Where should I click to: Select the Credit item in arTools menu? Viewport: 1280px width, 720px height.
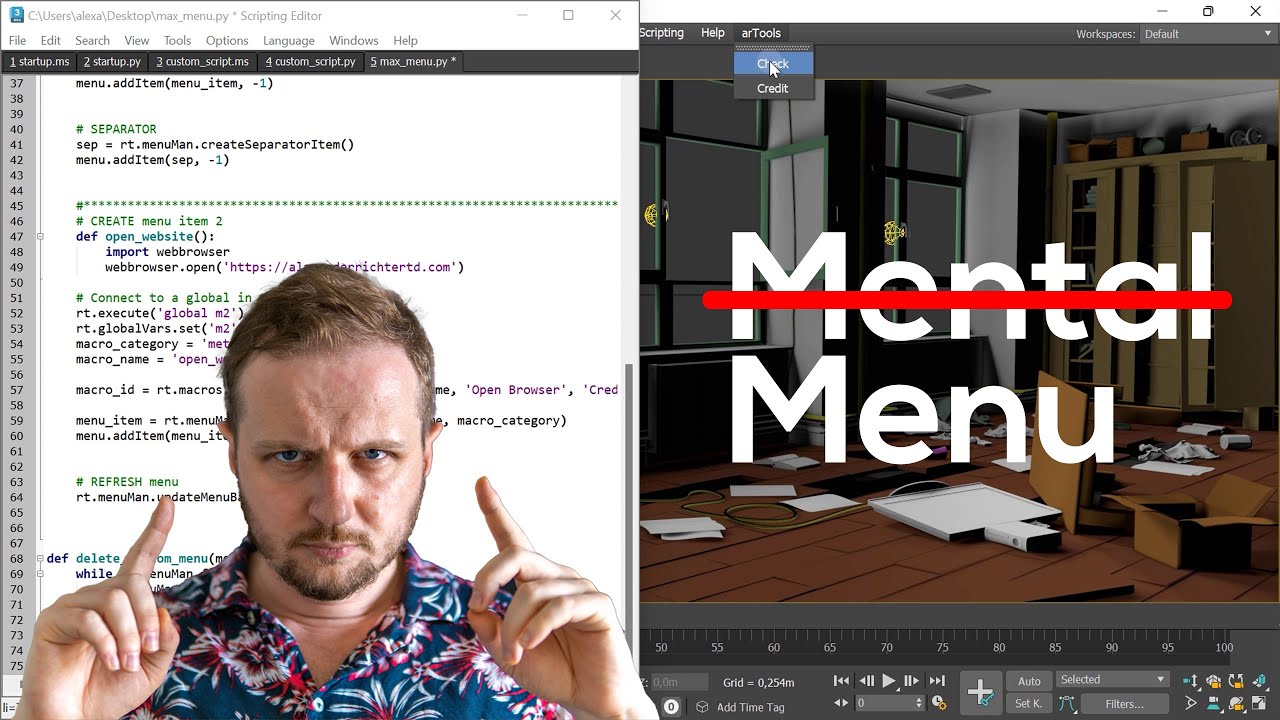coord(773,88)
